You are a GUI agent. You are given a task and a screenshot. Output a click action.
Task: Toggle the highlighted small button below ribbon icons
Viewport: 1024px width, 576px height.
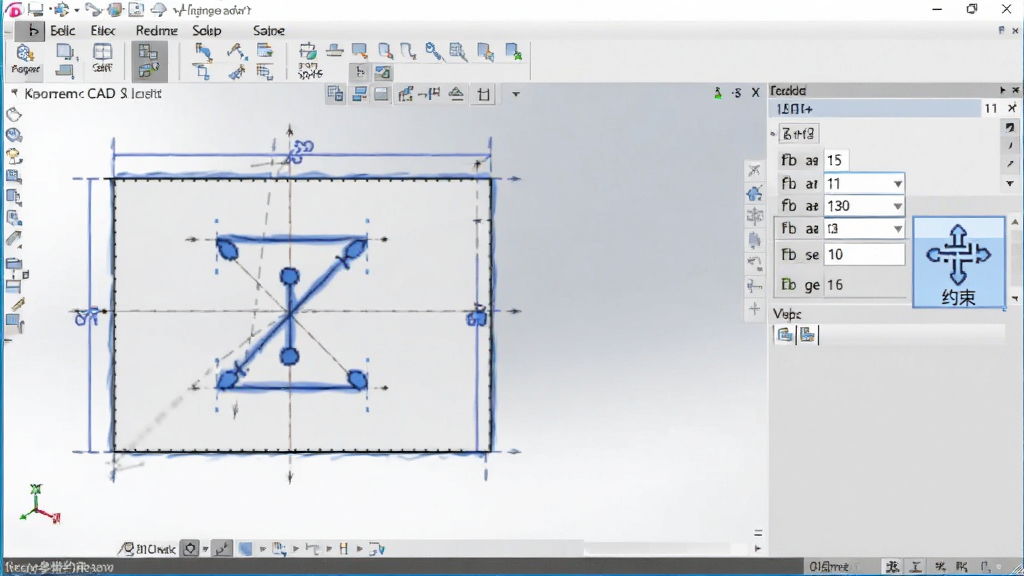pyautogui.click(x=360, y=72)
